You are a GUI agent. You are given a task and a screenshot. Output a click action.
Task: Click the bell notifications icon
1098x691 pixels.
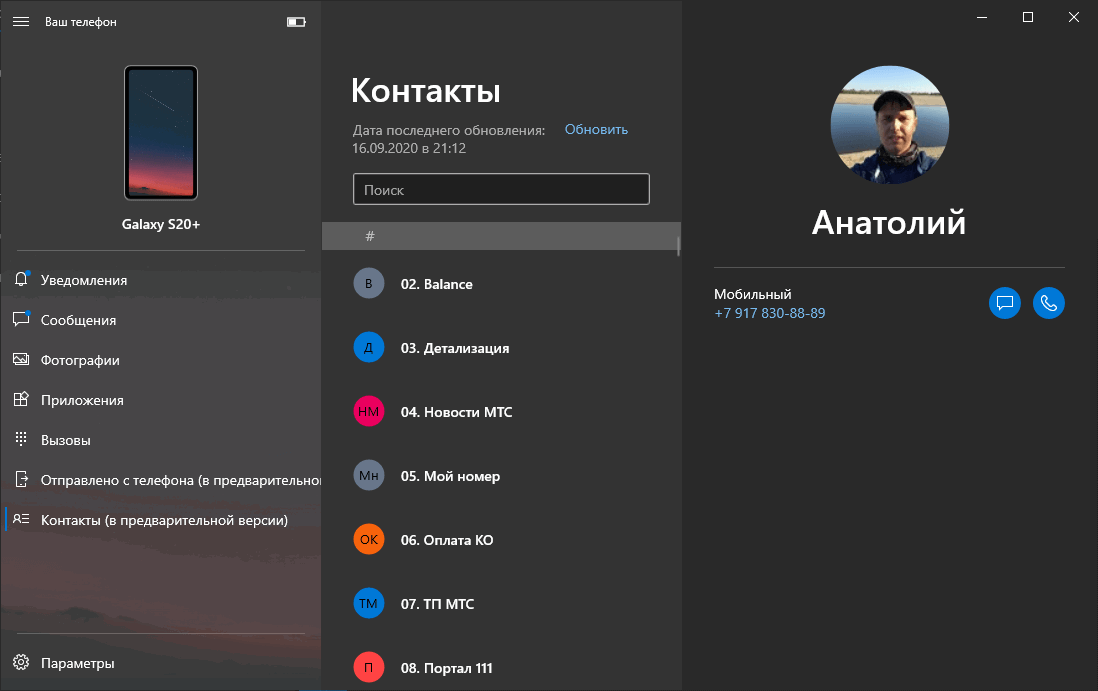click(x=22, y=279)
